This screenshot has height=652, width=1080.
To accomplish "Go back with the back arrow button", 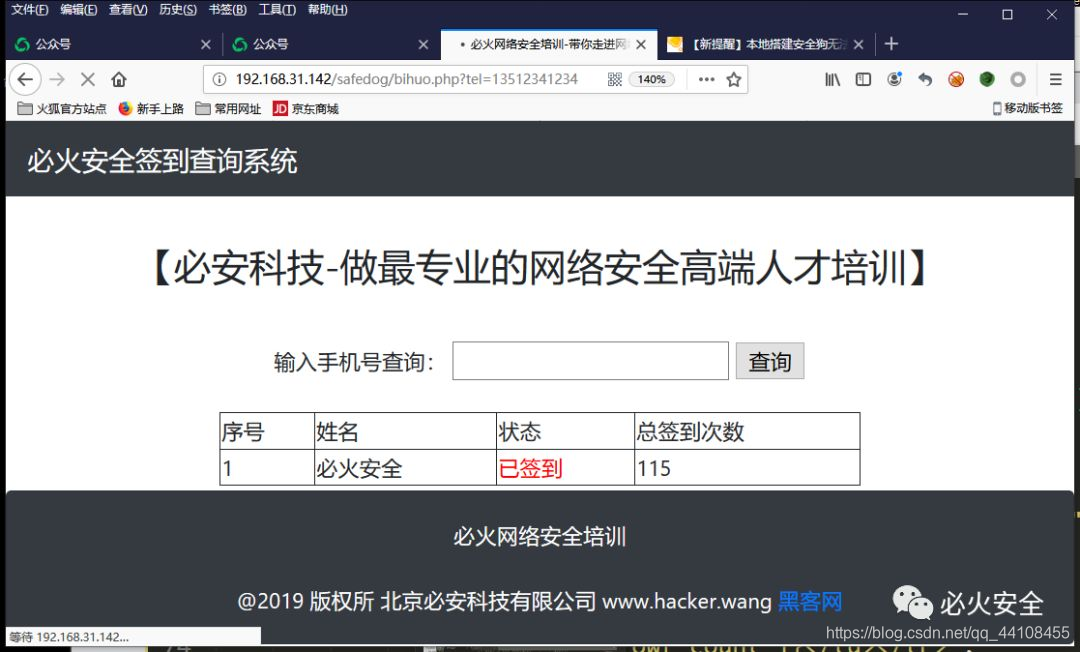I will 25,79.
